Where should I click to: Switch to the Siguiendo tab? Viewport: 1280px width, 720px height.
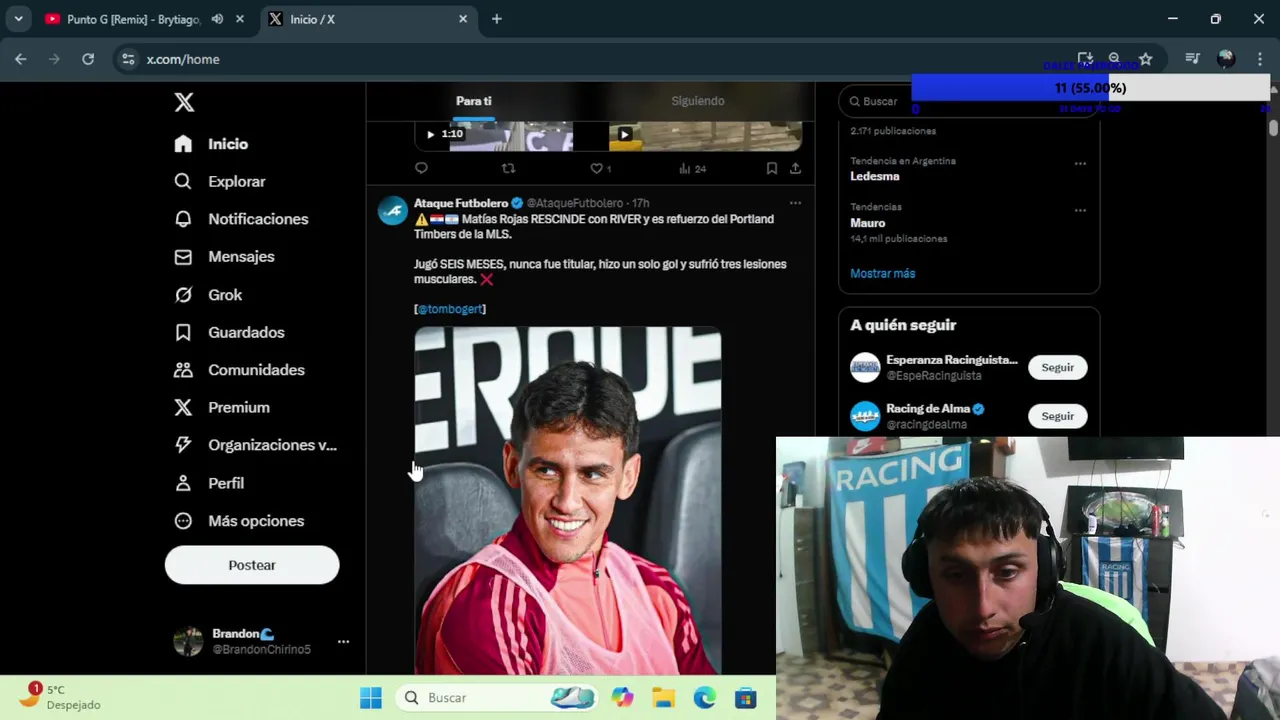(x=698, y=101)
